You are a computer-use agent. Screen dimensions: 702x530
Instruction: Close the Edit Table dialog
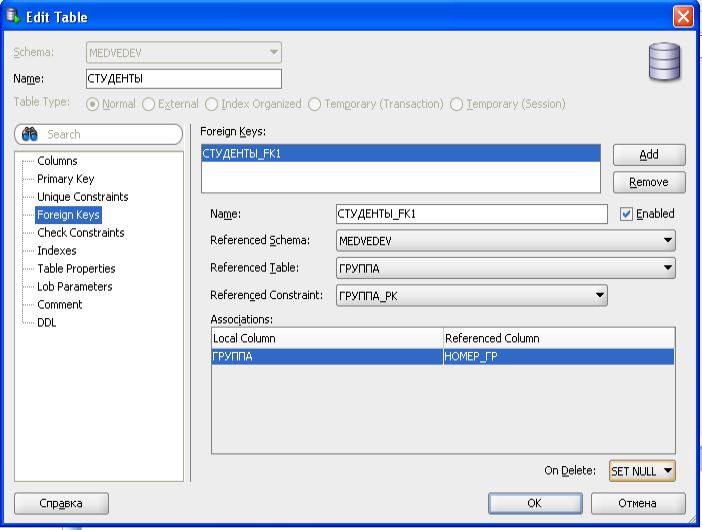683,17
